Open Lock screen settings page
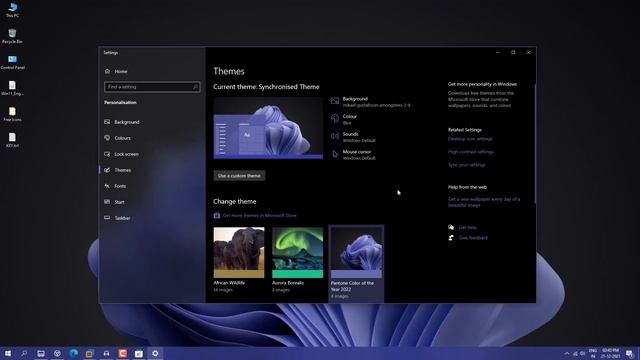640x360 pixels. pyautogui.click(x=121, y=154)
